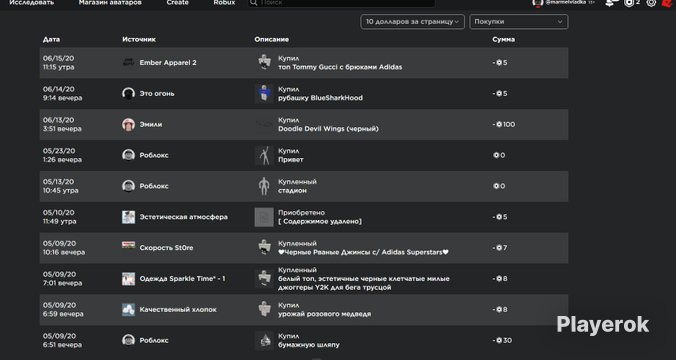Click the Эмили avatar icon
Viewport: 676px width, 360px height.
coord(128,124)
